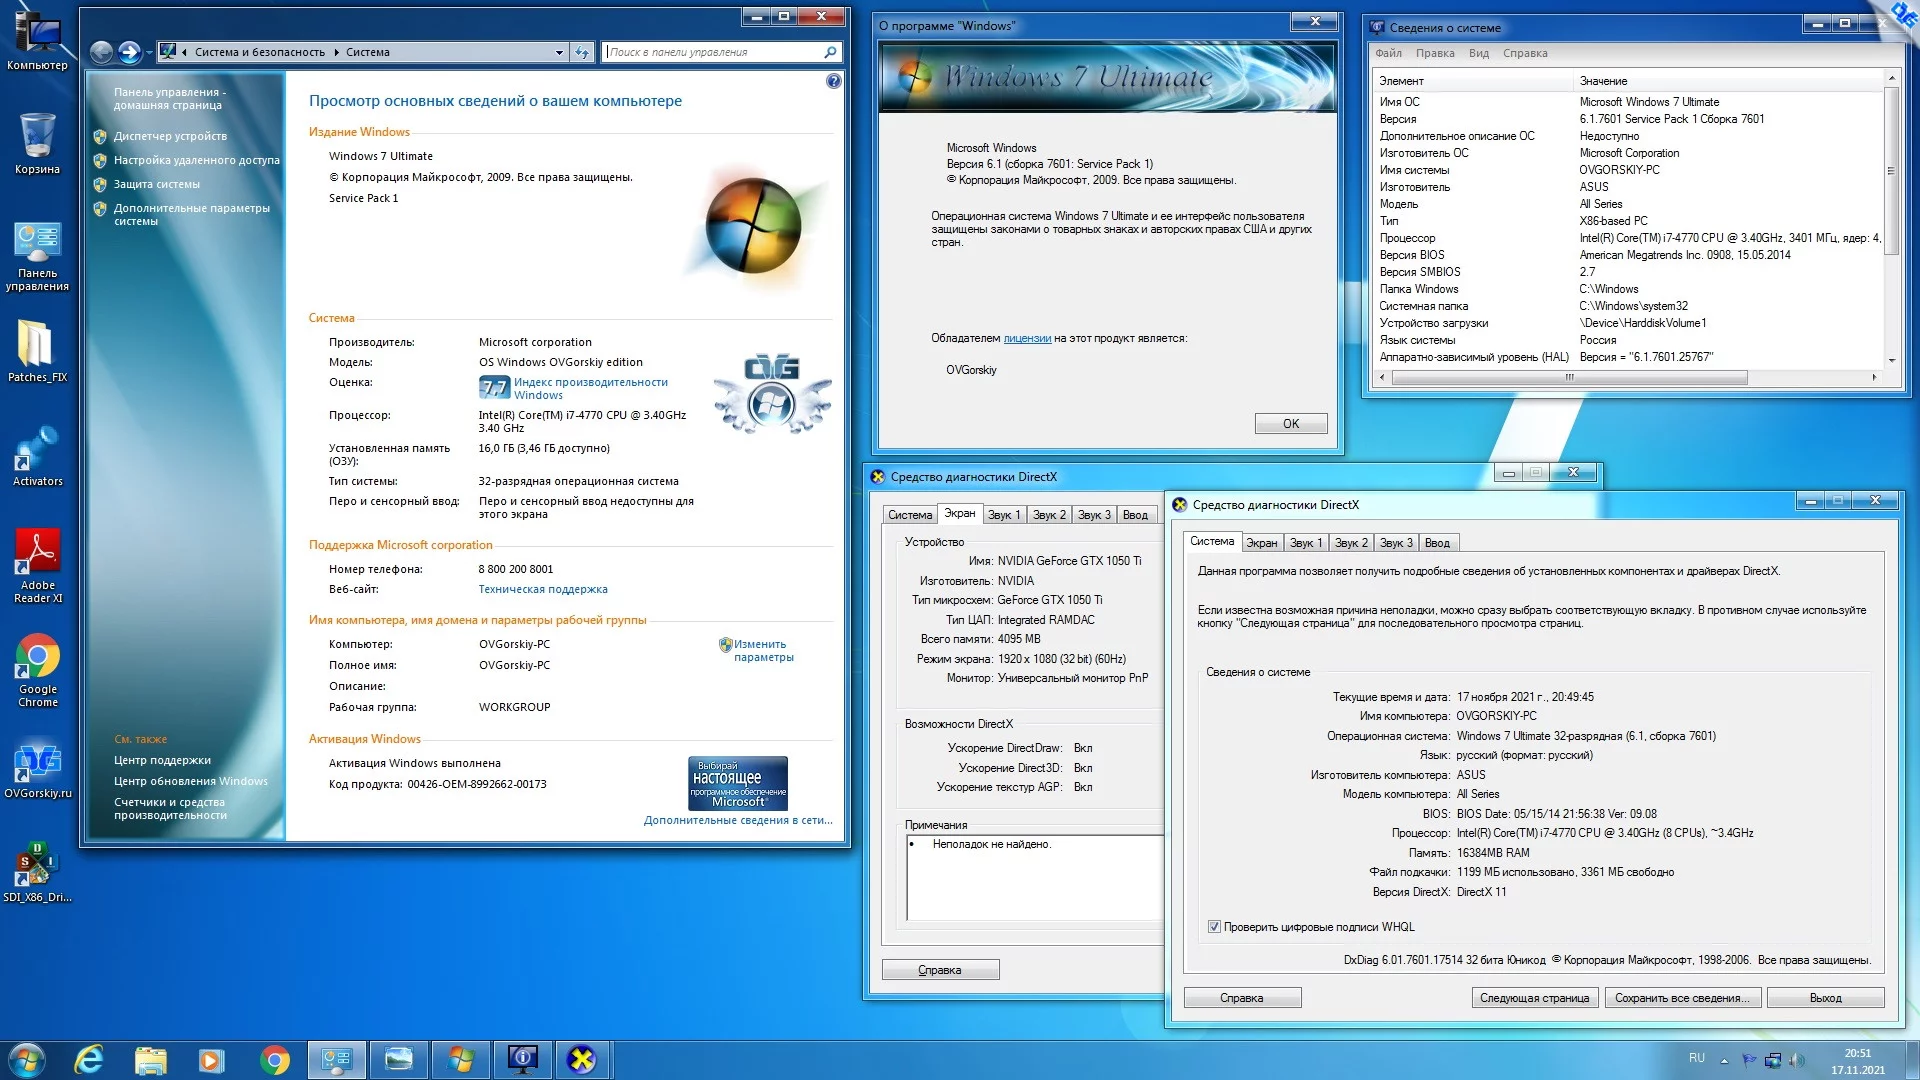1920x1080 pixels.
Task: Expand the address bar history dropdown
Action: 559,52
